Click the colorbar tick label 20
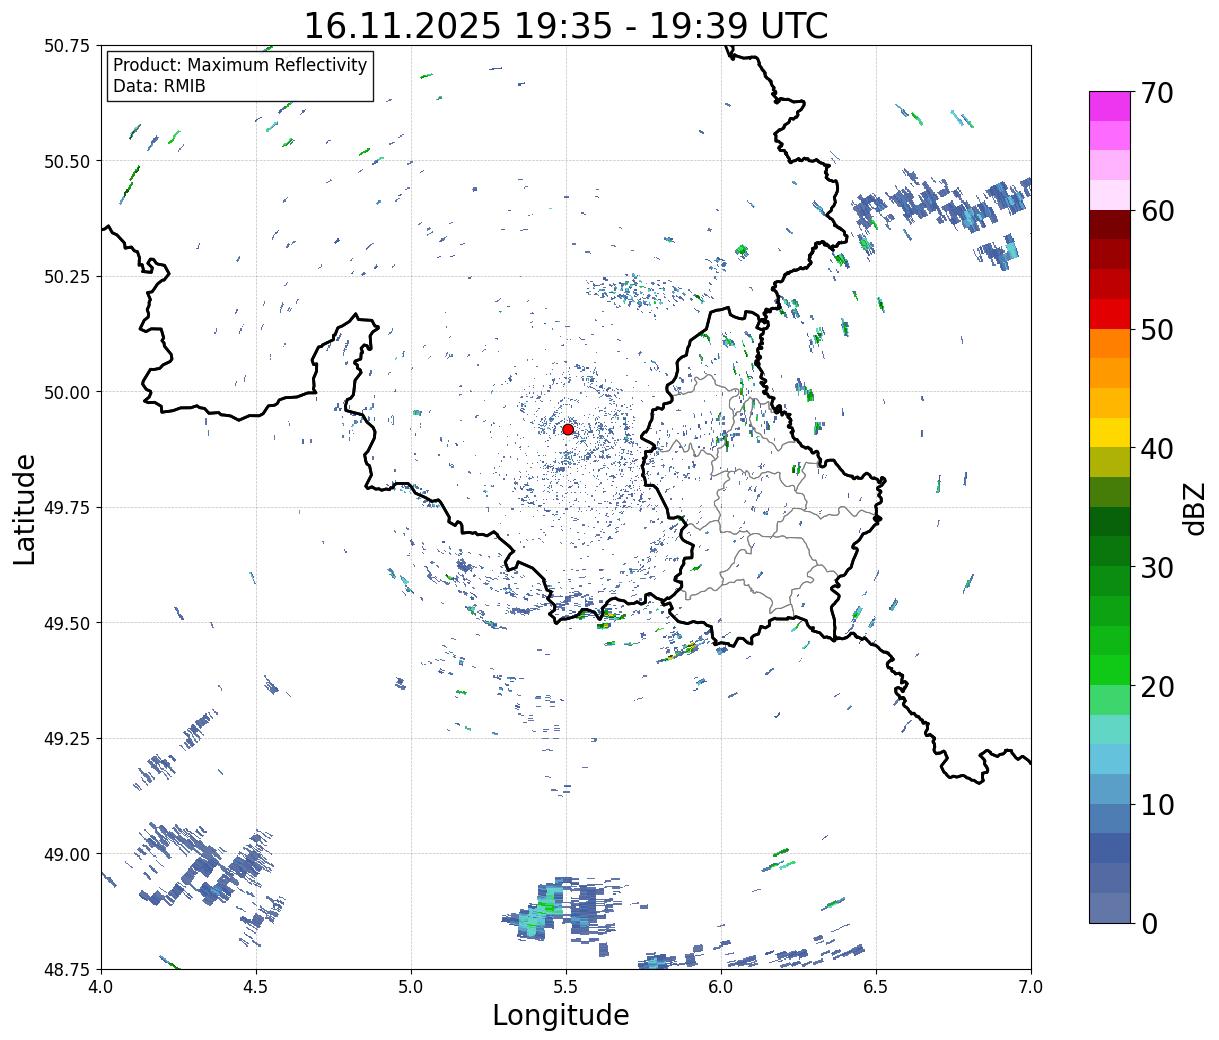 pos(1157,687)
